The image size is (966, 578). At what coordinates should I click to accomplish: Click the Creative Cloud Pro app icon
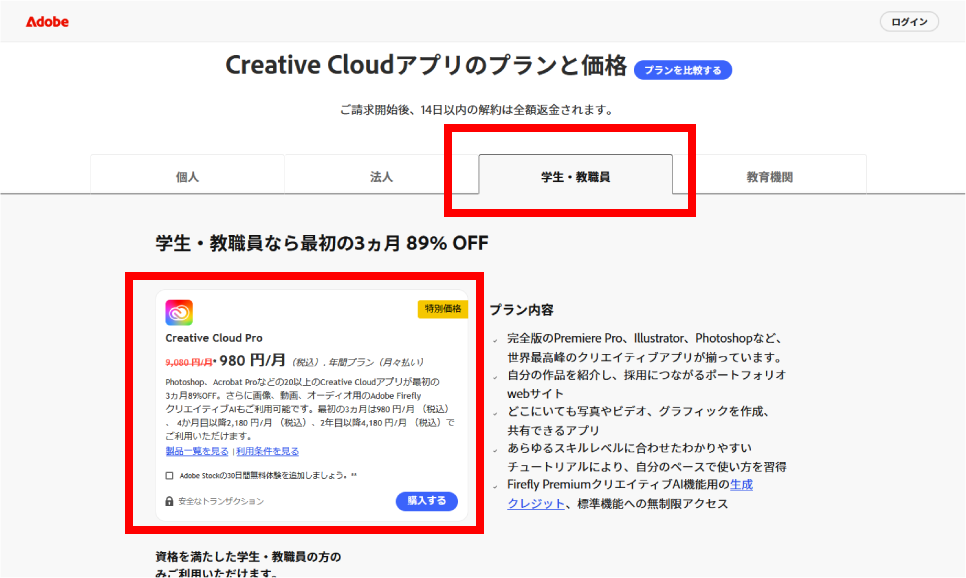(x=179, y=312)
